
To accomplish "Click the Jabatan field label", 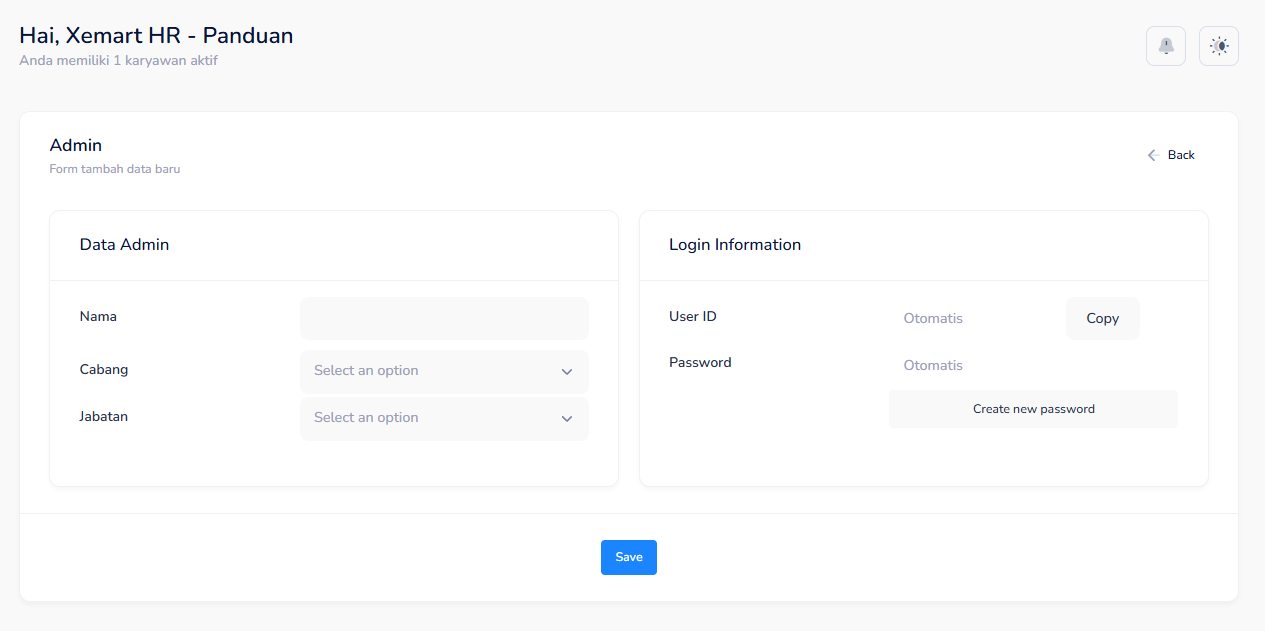I will coord(104,416).
